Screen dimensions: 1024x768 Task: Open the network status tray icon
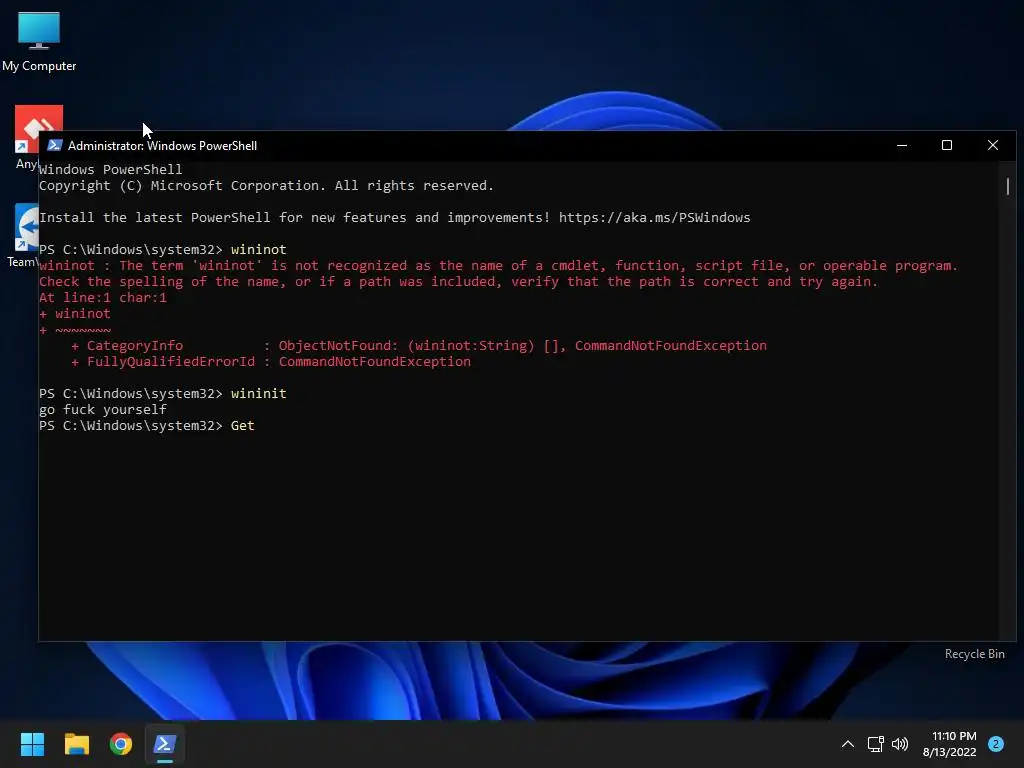(x=875, y=744)
